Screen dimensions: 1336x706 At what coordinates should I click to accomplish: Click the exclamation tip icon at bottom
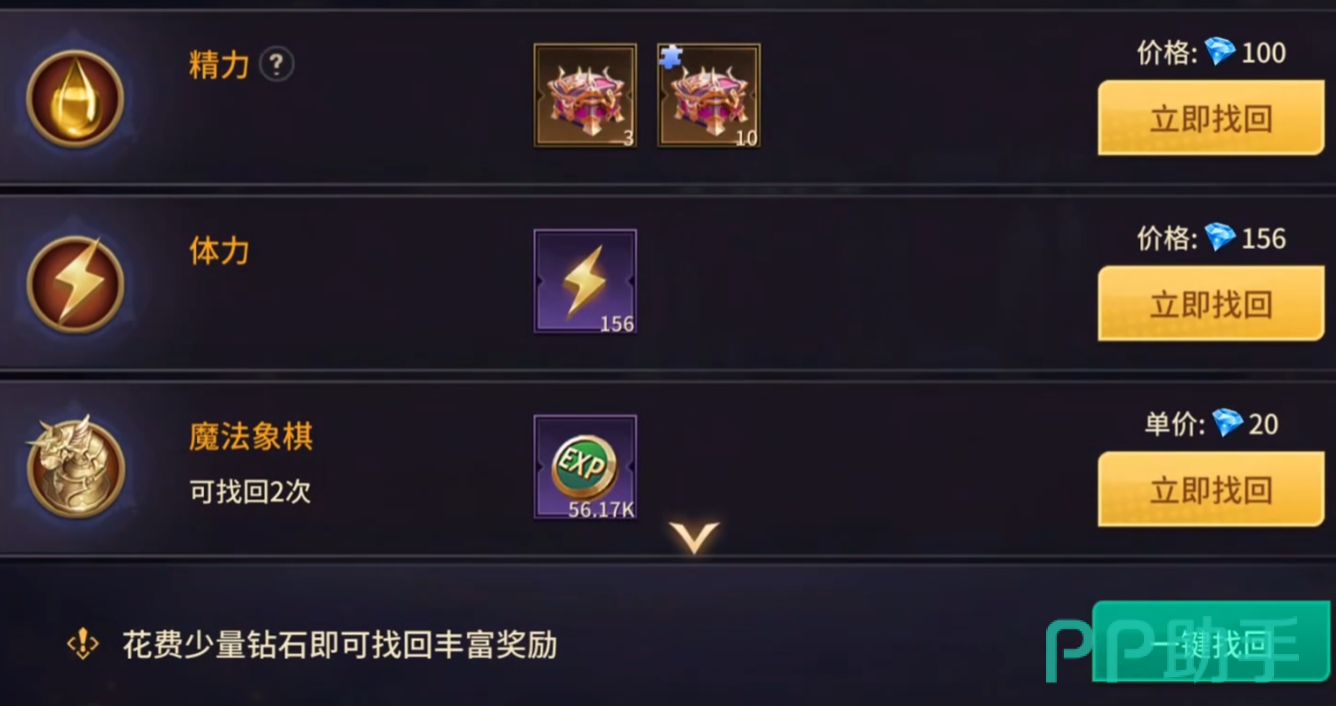[x=82, y=644]
